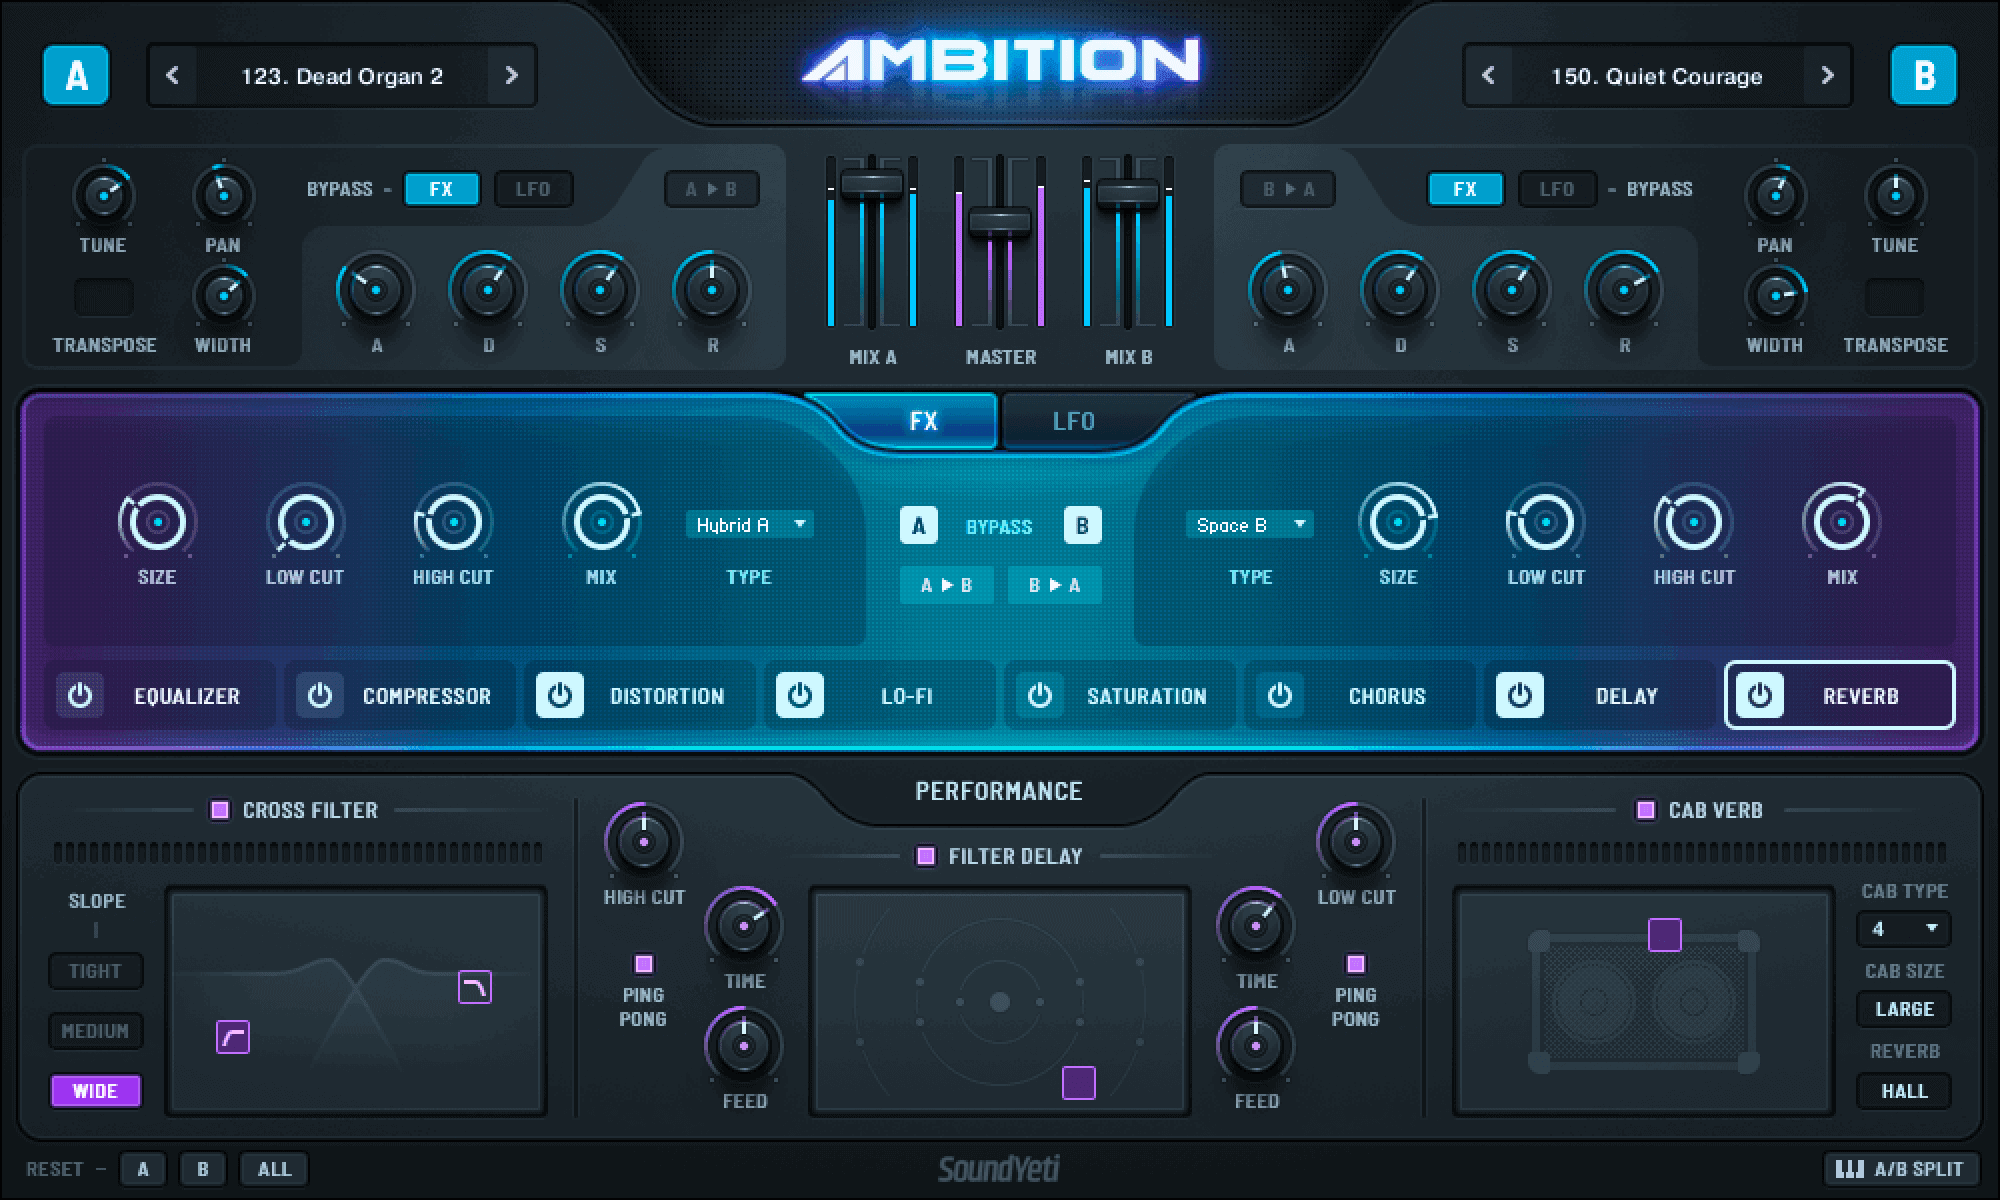Toggle the left Ping Pong checkbox
This screenshot has height=1200, width=2000.
[644, 964]
